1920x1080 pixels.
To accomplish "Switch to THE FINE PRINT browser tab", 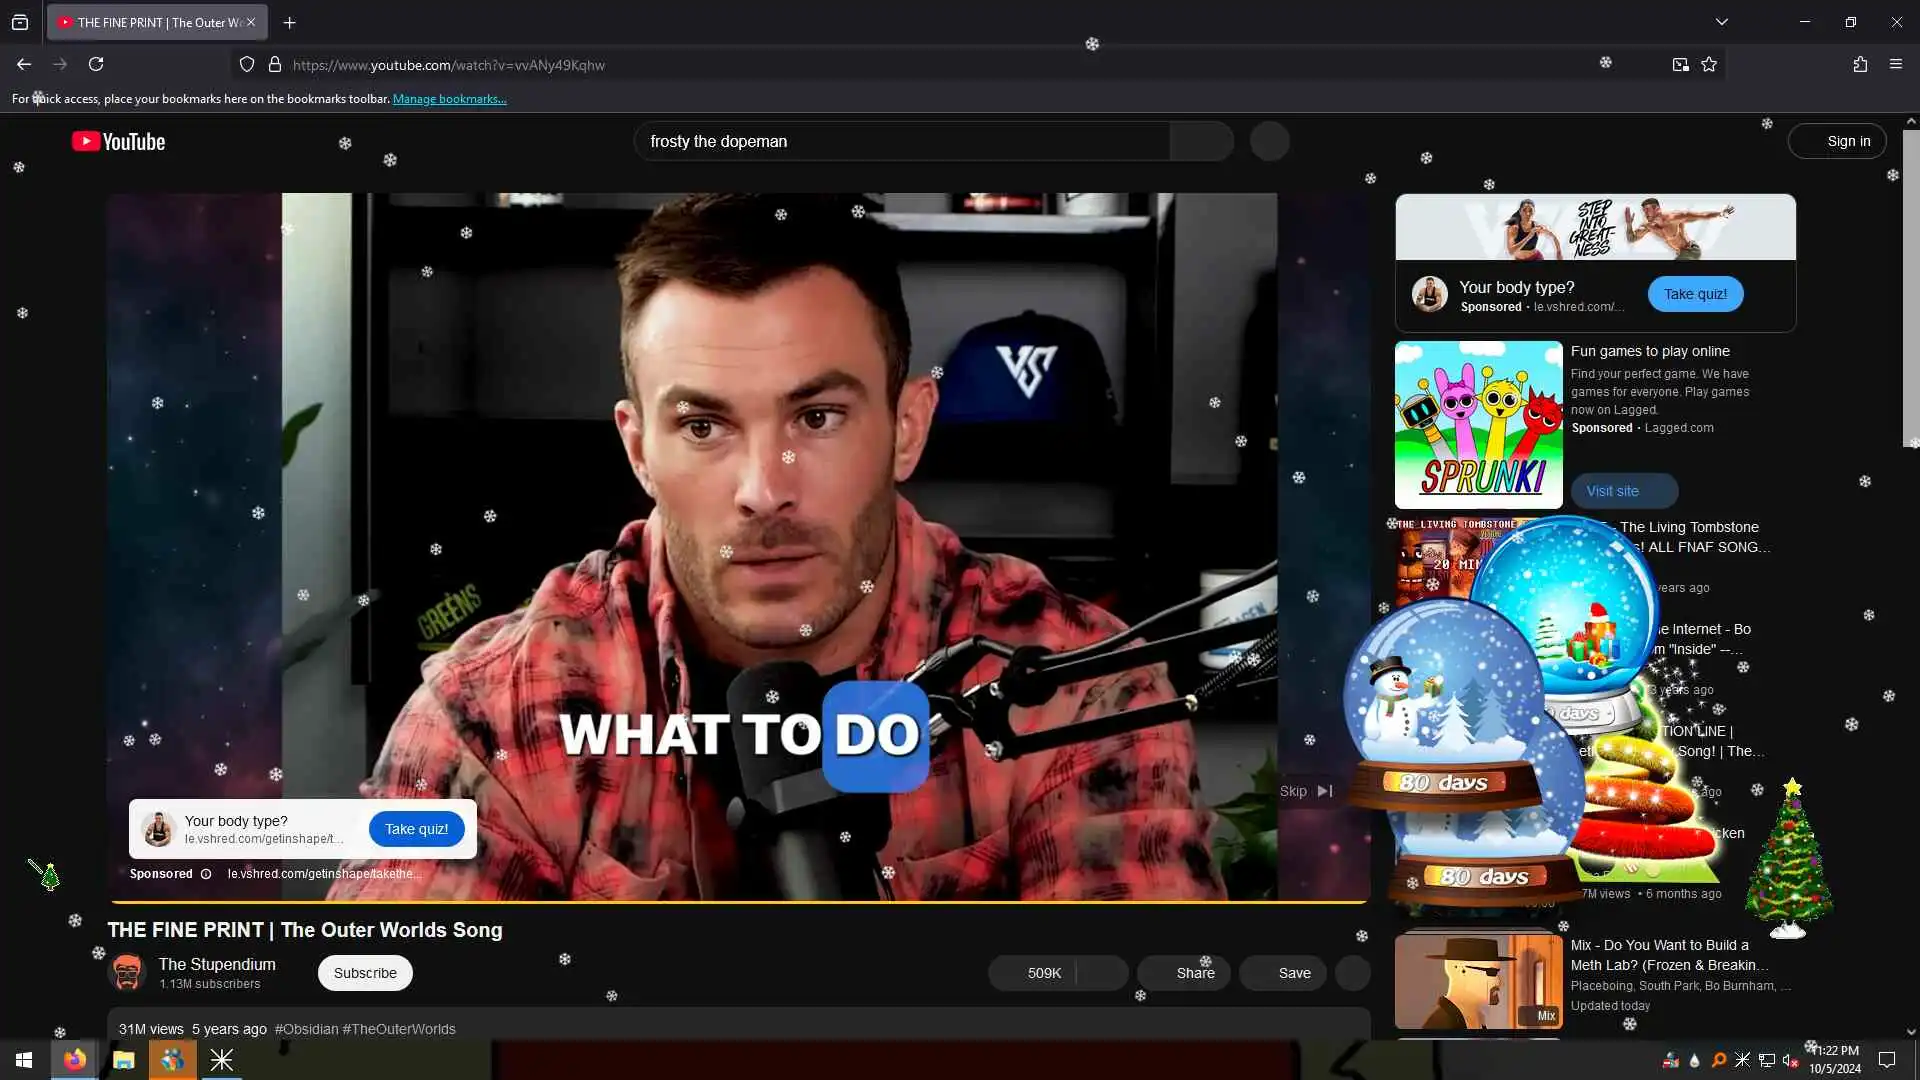I will coord(150,22).
